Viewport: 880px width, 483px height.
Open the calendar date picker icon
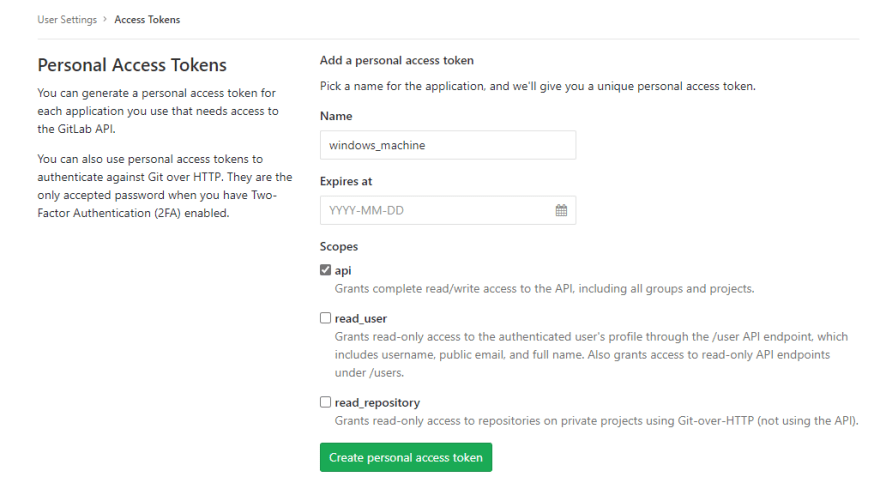point(561,210)
